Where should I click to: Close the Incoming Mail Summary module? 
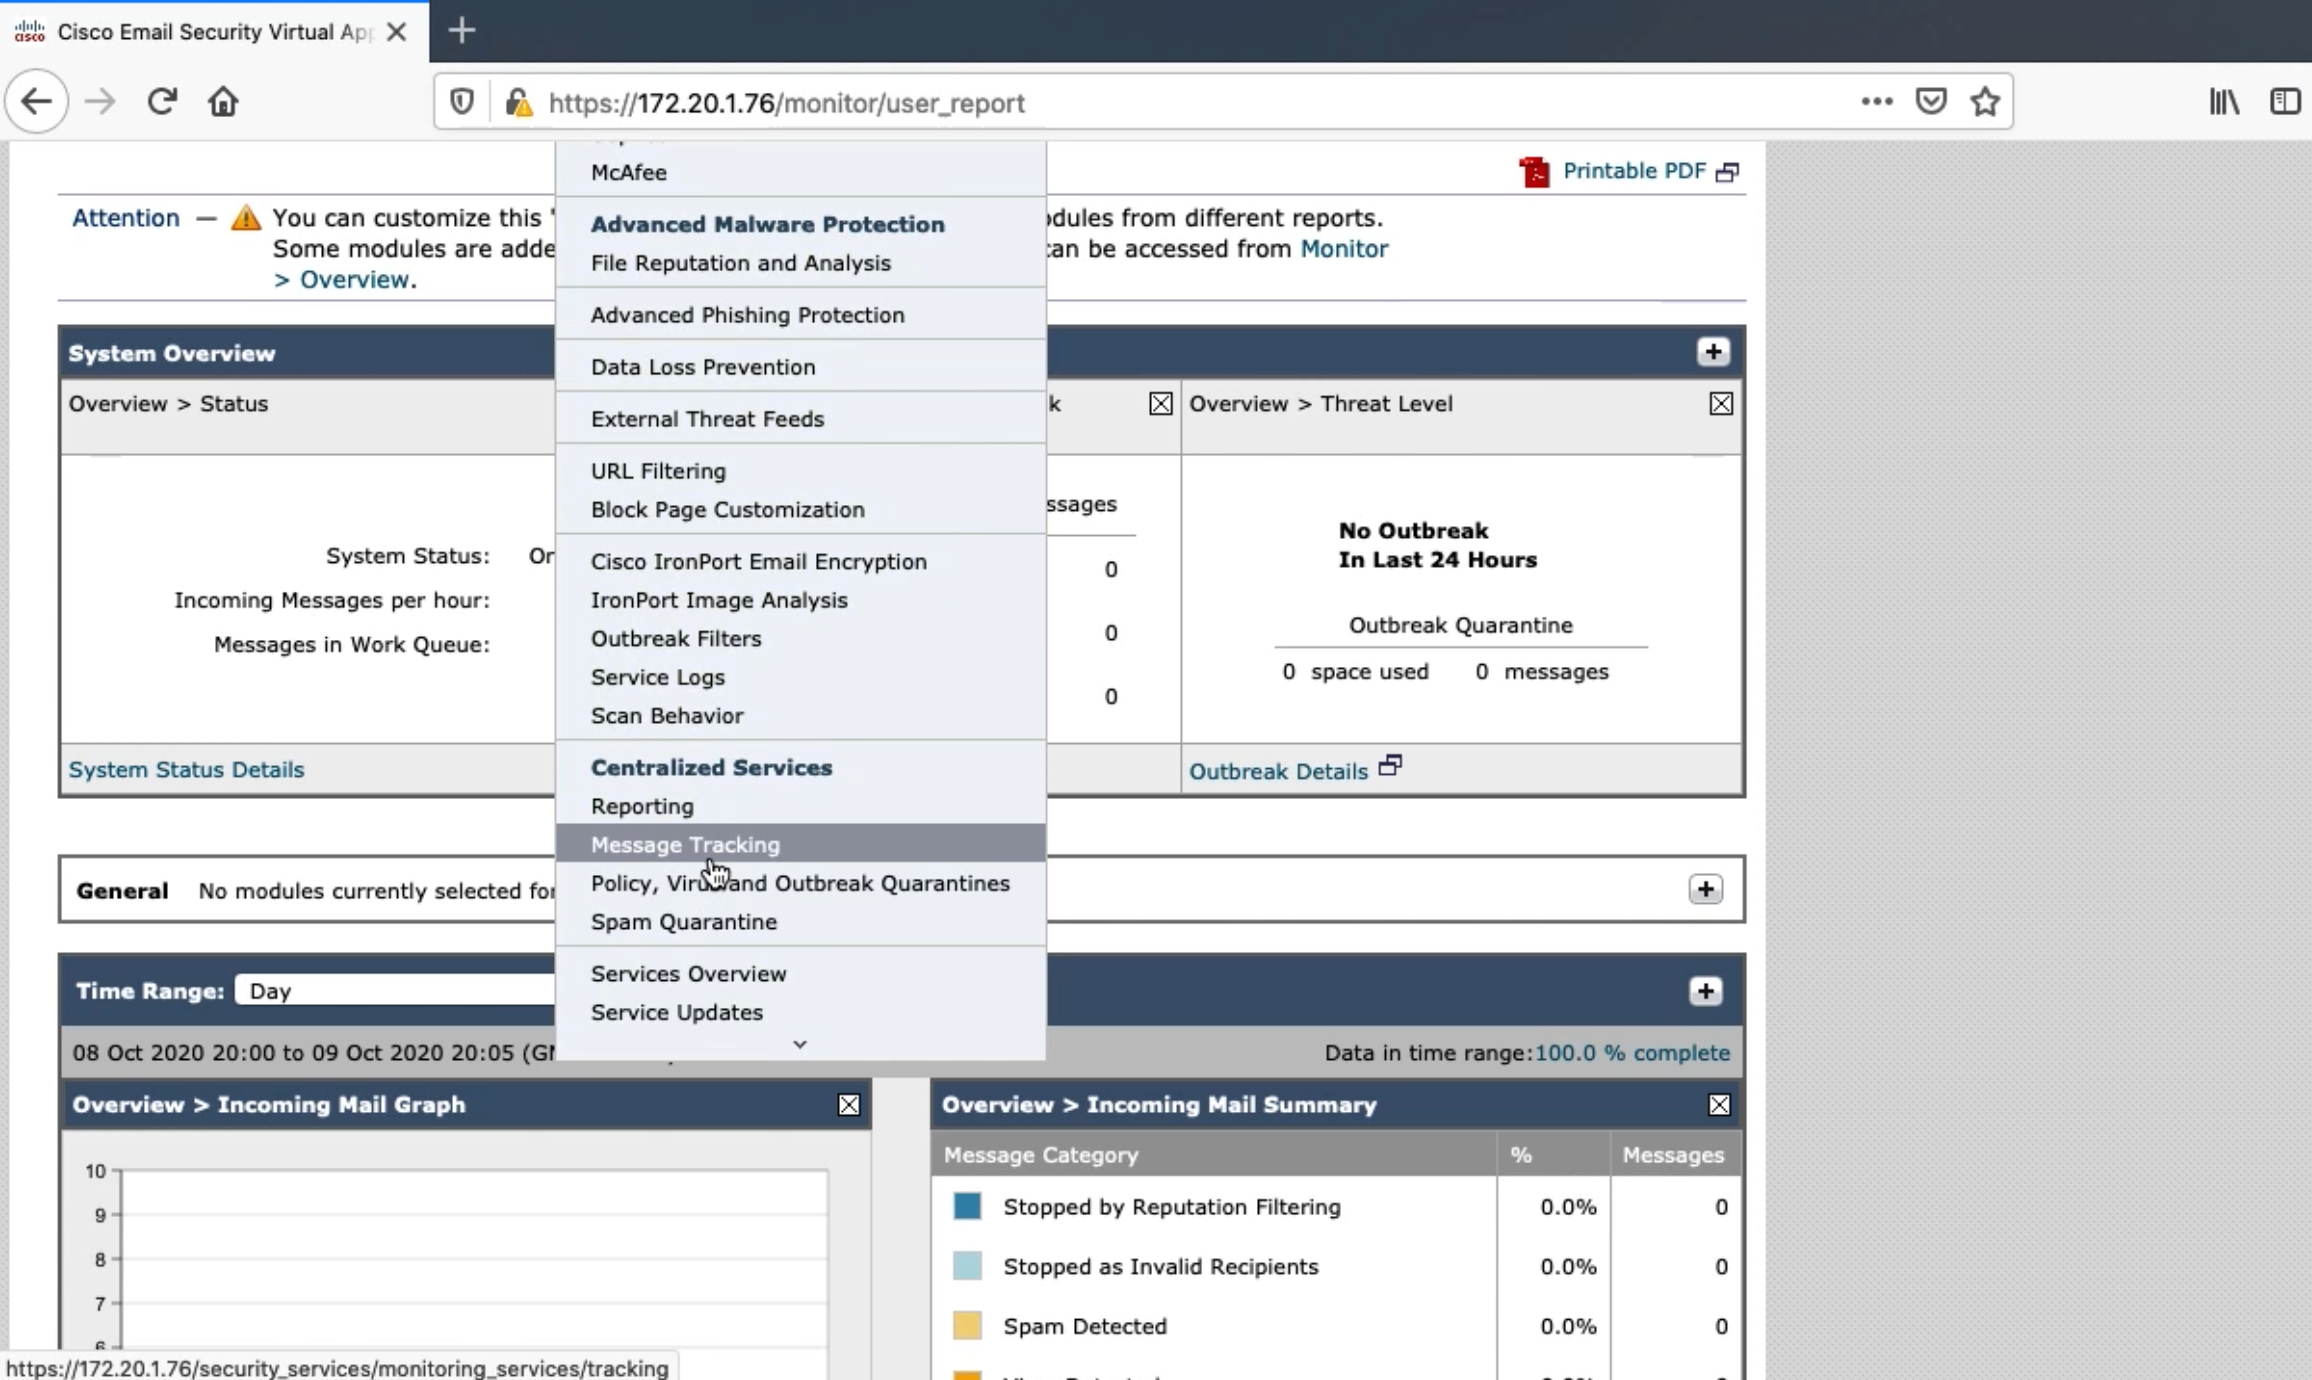[1719, 1105]
